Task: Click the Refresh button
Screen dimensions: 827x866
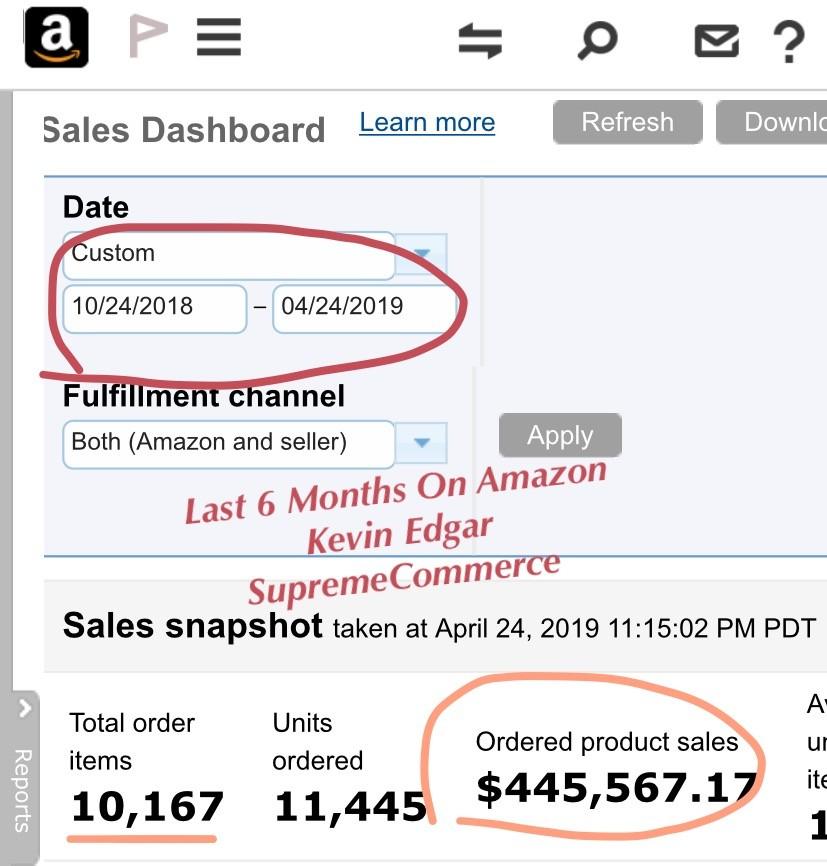Action: point(627,123)
